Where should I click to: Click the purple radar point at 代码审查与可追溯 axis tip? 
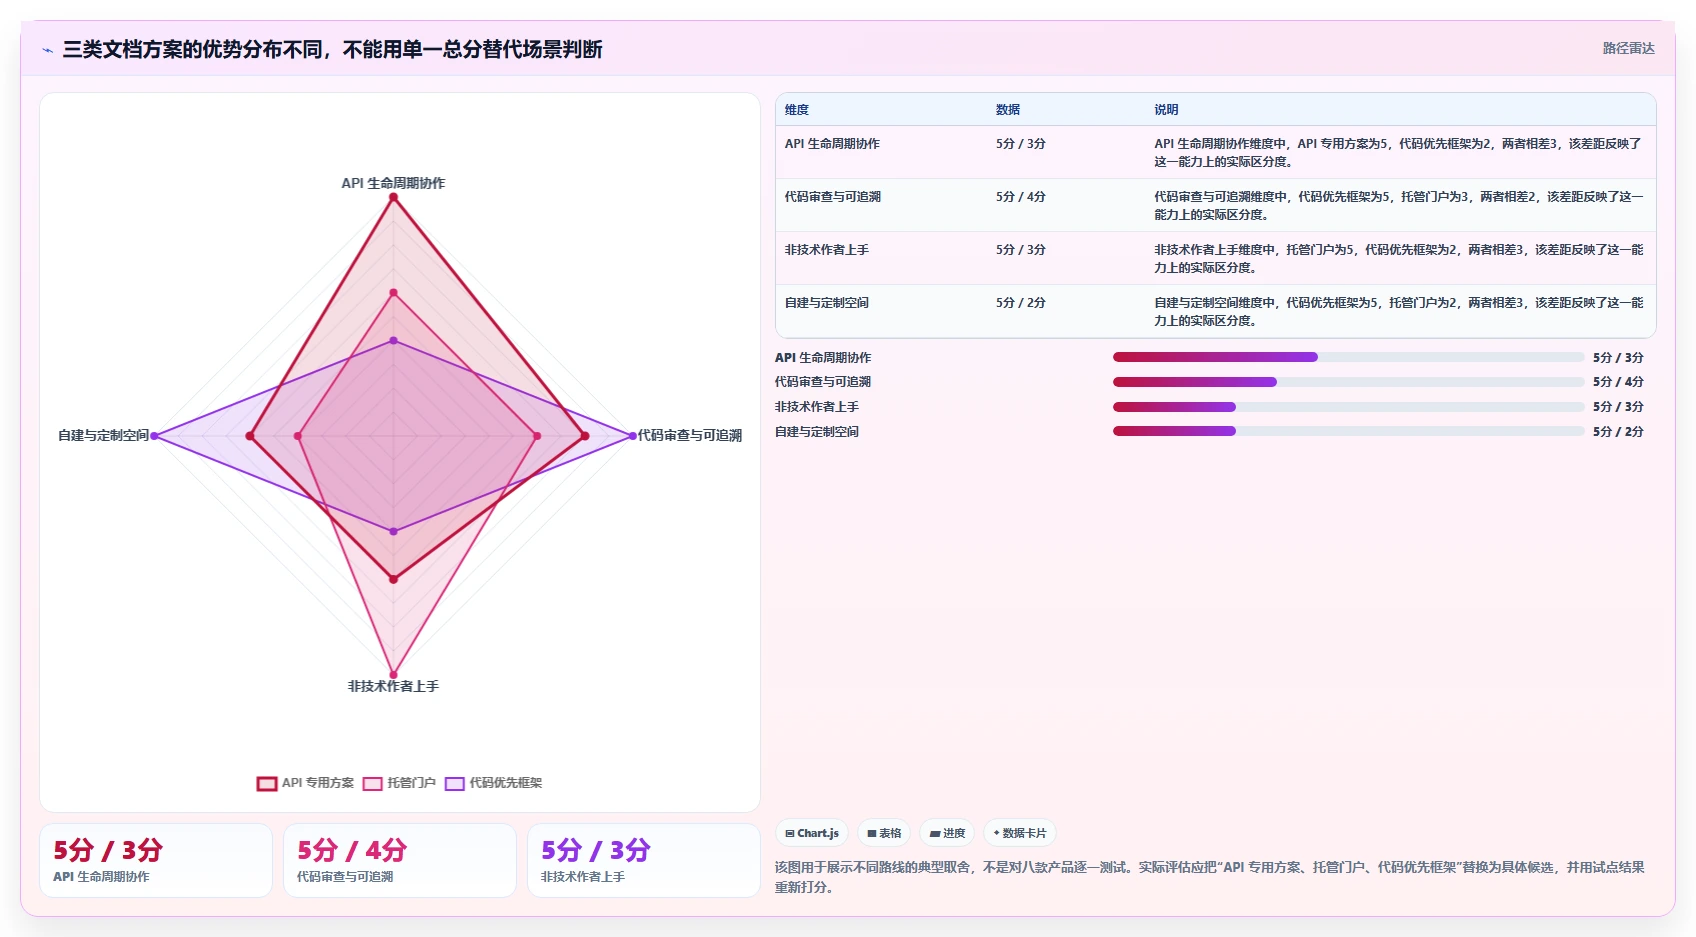point(632,436)
